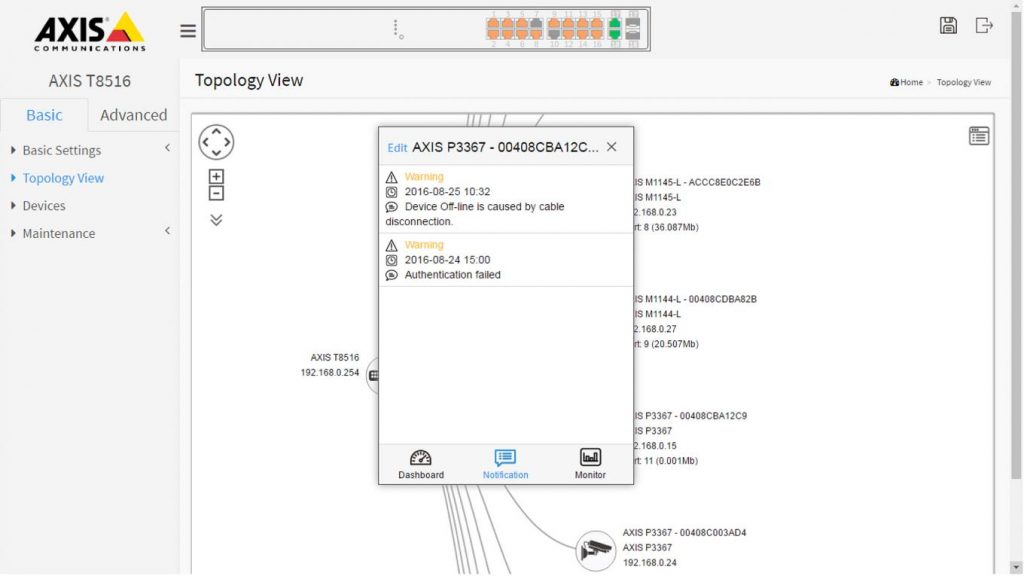Select the Notification view in the device dialog
1024x576 pixels.
(x=505, y=464)
